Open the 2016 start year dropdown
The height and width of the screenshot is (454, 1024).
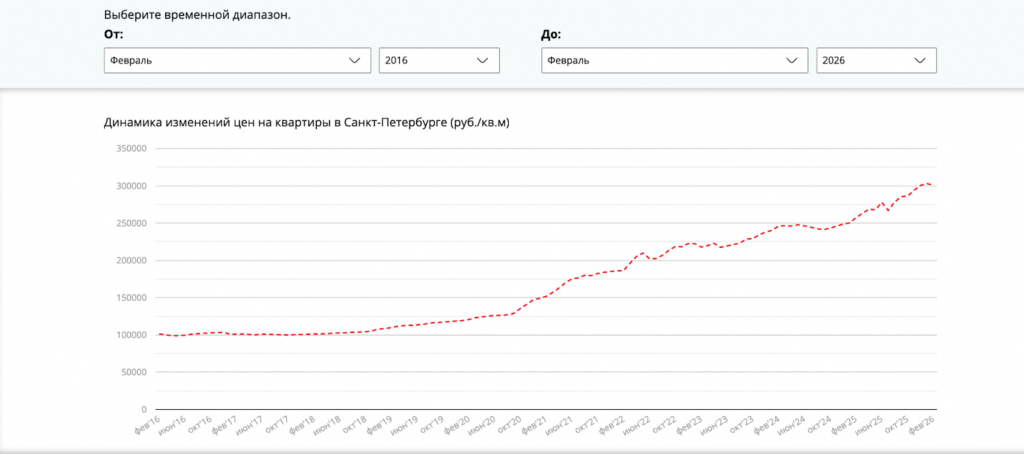coord(439,61)
